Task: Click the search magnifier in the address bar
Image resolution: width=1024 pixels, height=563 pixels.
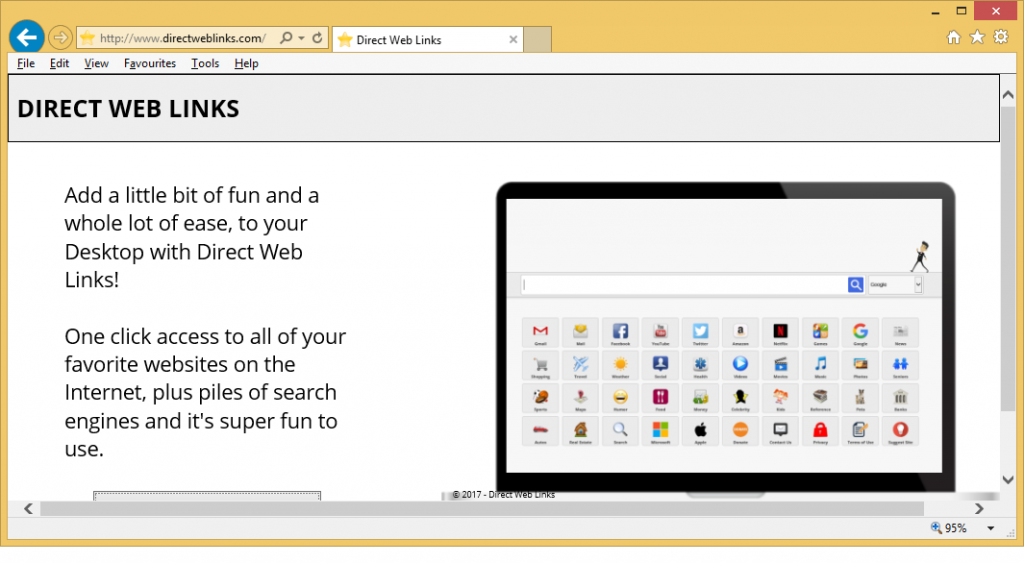Action: pyautogui.click(x=286, y=39)
